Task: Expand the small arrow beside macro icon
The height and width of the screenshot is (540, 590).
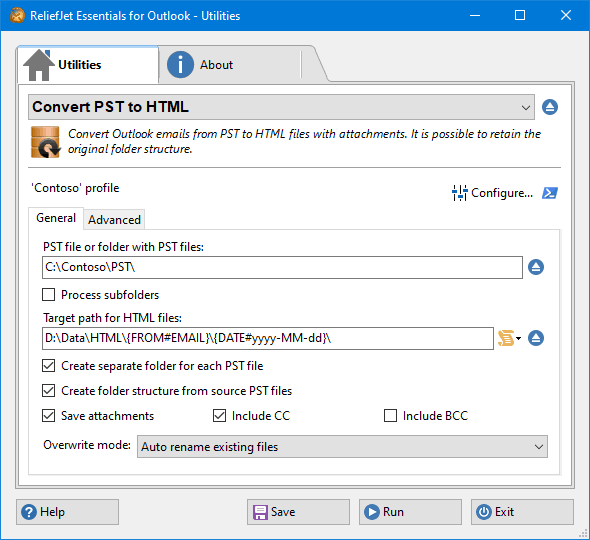Action: point(519,338)
